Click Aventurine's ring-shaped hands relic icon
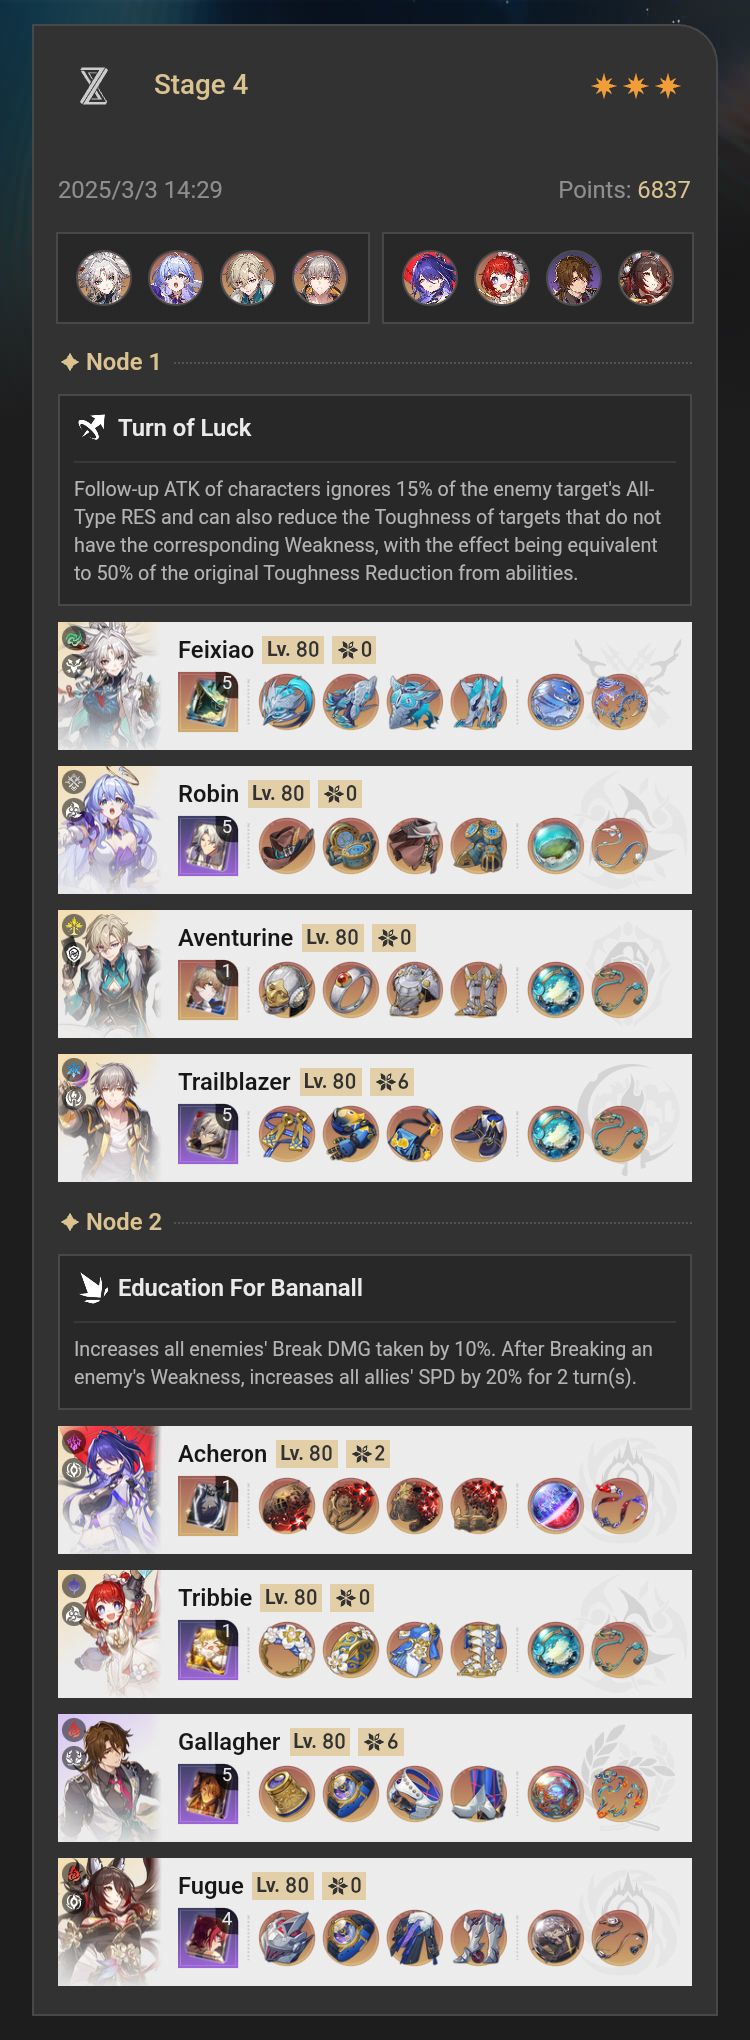Image resolution: width=750 pixels, height=2040 pixels. point(351,990)
